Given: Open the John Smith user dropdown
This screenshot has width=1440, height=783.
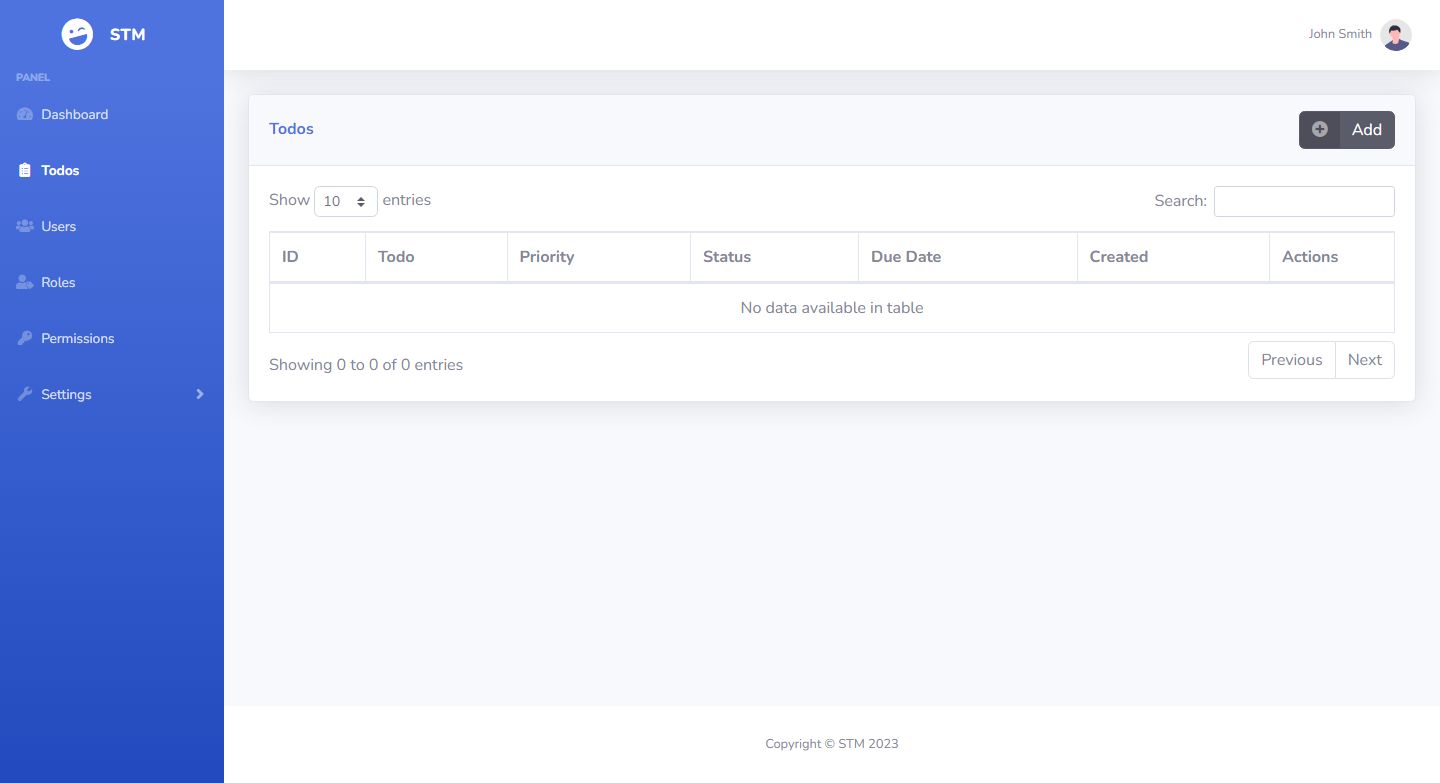Looking at the screenshot, I should (1340, 34).
